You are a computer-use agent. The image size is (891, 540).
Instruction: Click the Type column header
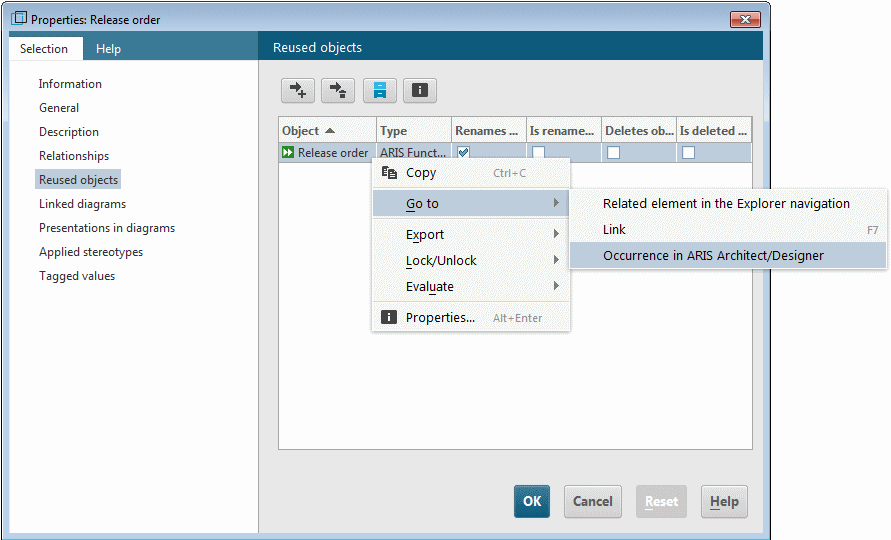tap(414, 131)
